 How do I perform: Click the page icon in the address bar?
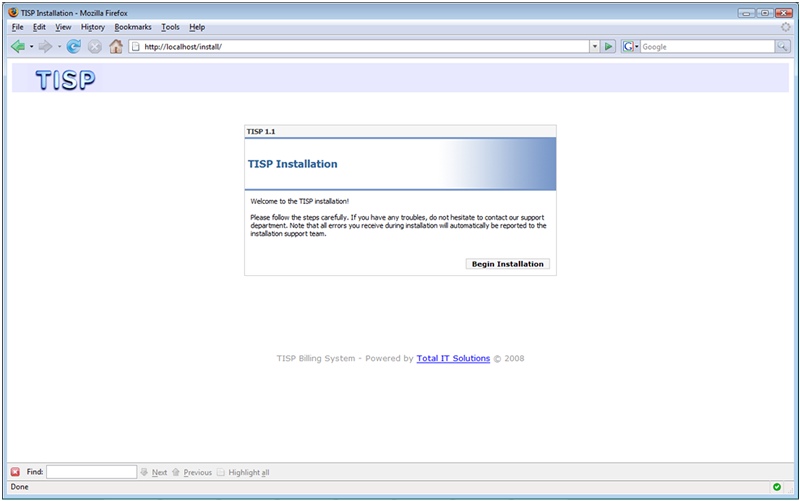(x=135, y=46)
